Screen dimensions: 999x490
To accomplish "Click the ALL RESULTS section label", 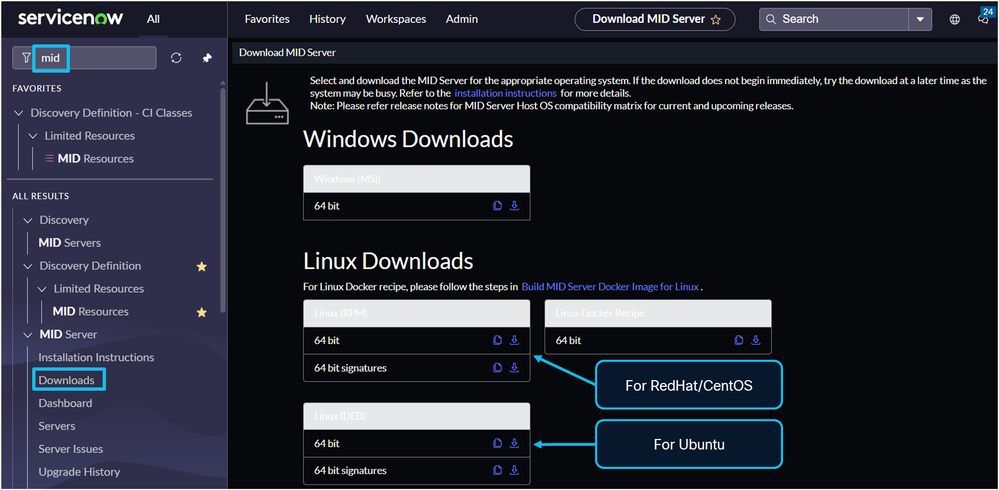I will [x=41, y=196].
